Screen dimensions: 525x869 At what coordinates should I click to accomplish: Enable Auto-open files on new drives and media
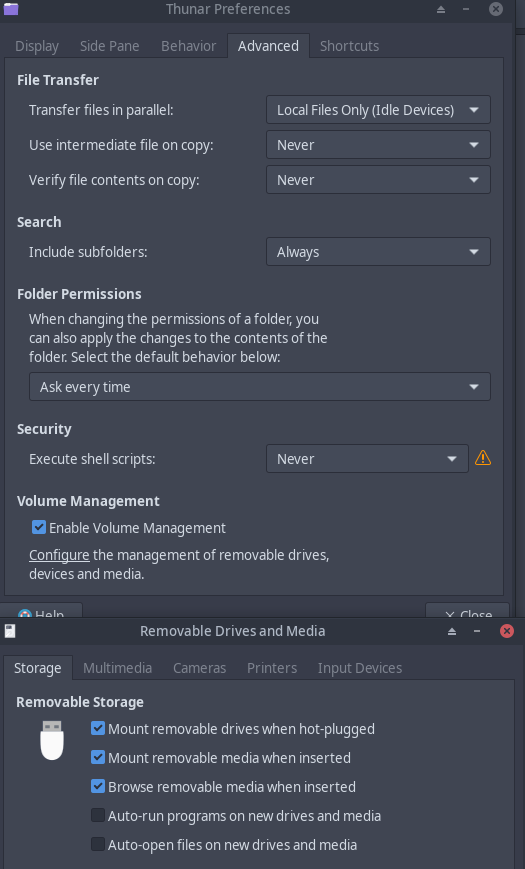click(98, 844)
